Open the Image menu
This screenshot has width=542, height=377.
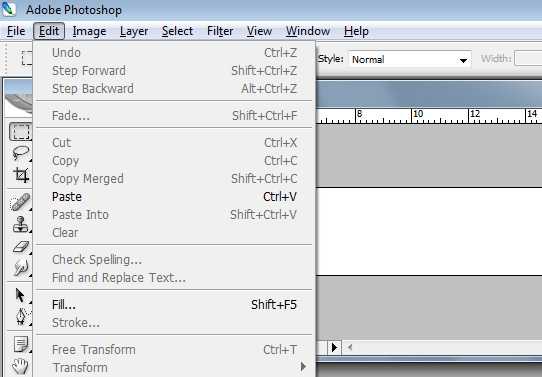pyautogui.click(x=90, y=31)
